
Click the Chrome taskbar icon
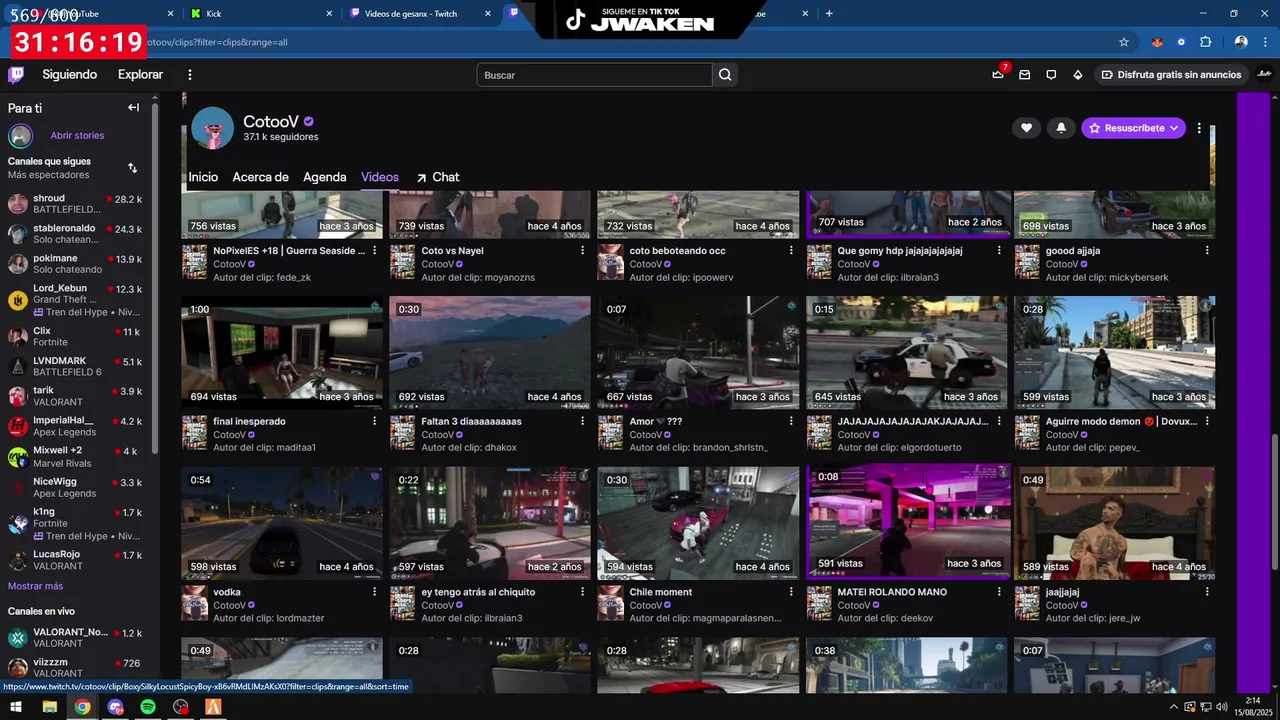[82, 707]
